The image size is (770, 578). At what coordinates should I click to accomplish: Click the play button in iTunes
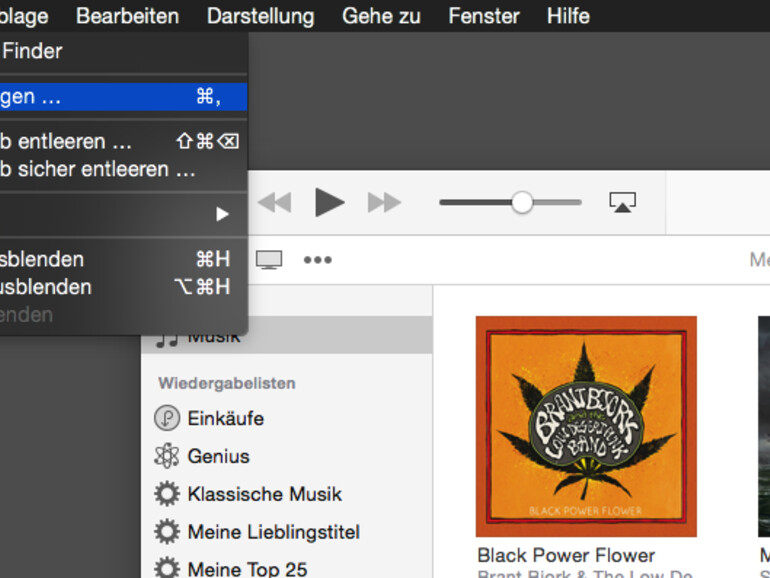click(x=329, y=202)
